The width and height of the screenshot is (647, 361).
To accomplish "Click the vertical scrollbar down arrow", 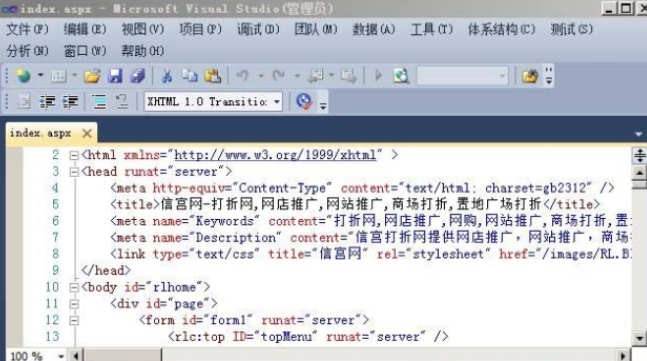I will 639,339.
